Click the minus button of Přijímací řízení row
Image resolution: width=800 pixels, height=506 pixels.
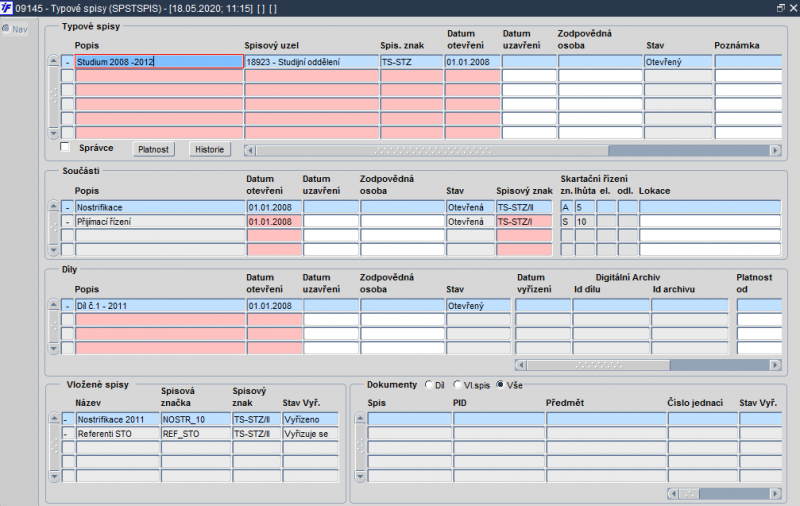(x=67, y=221)
